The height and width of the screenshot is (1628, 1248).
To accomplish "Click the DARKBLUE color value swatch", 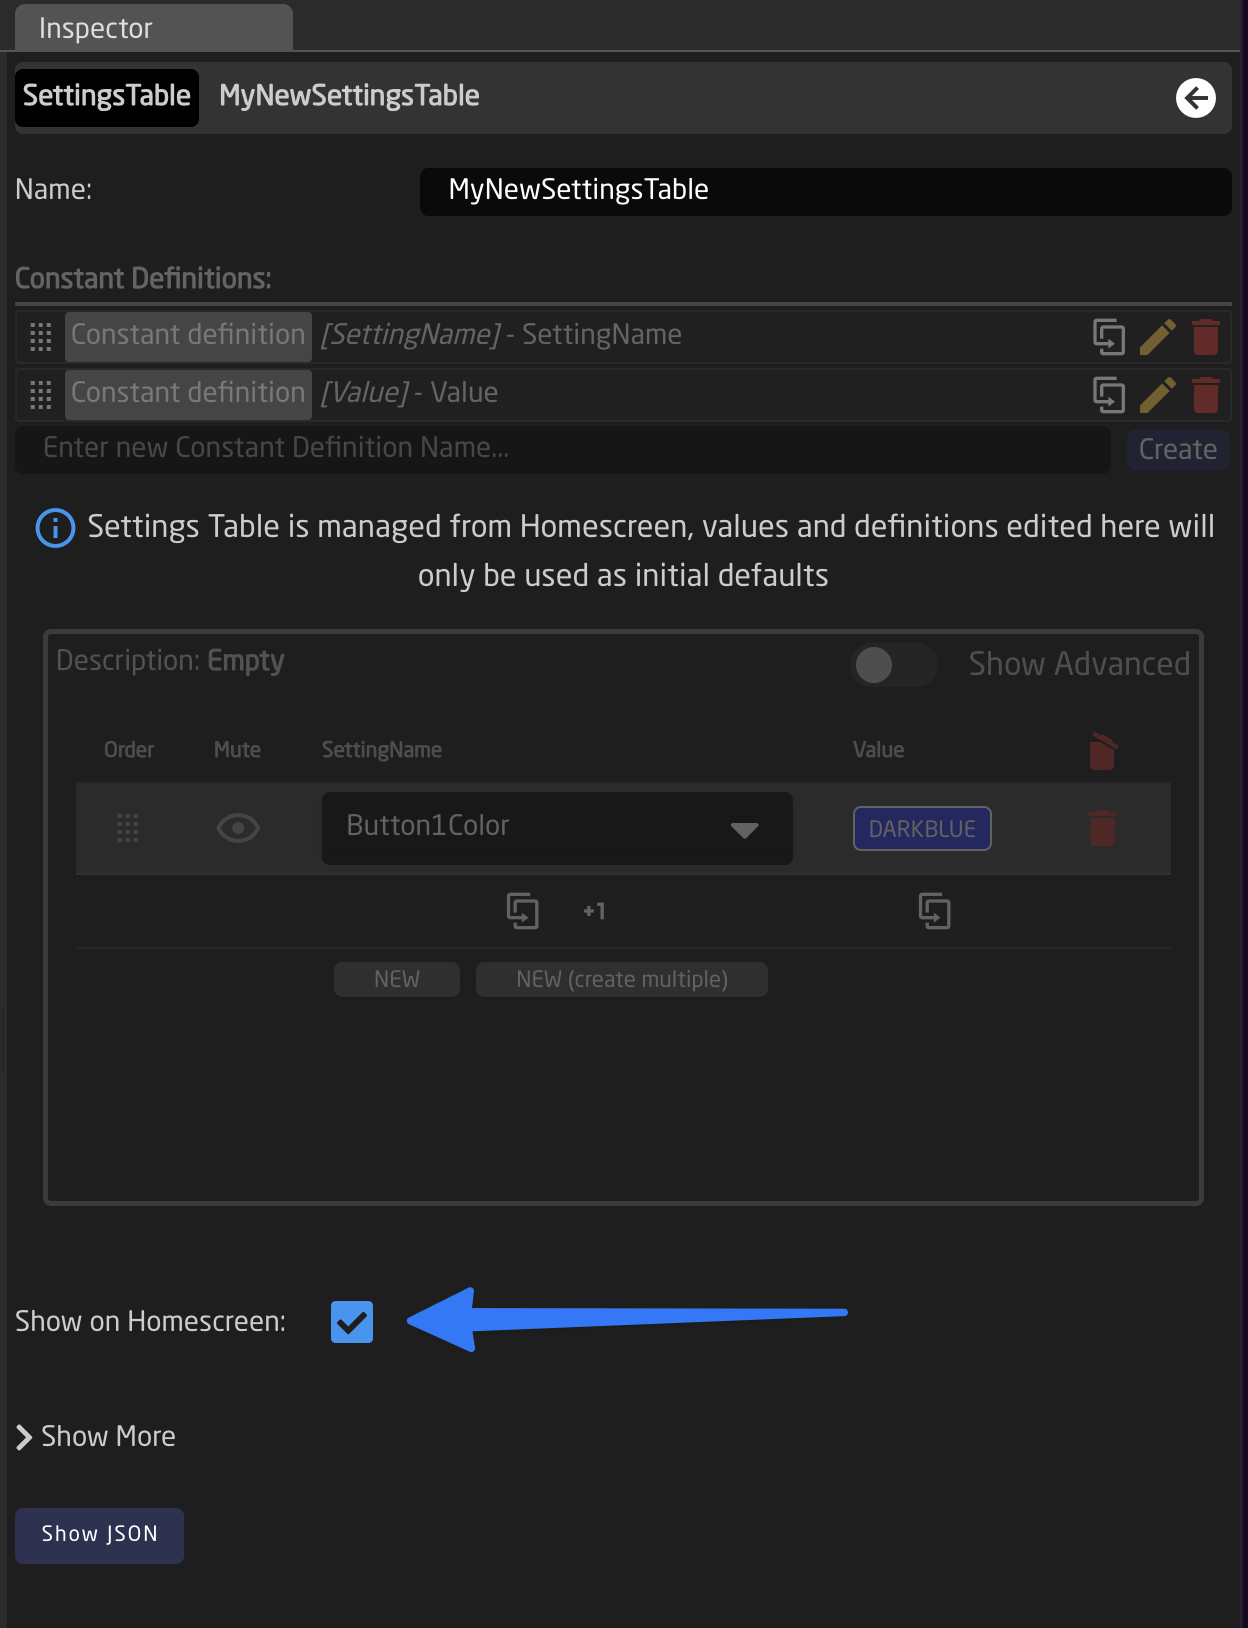I will [x=921, y=829].
